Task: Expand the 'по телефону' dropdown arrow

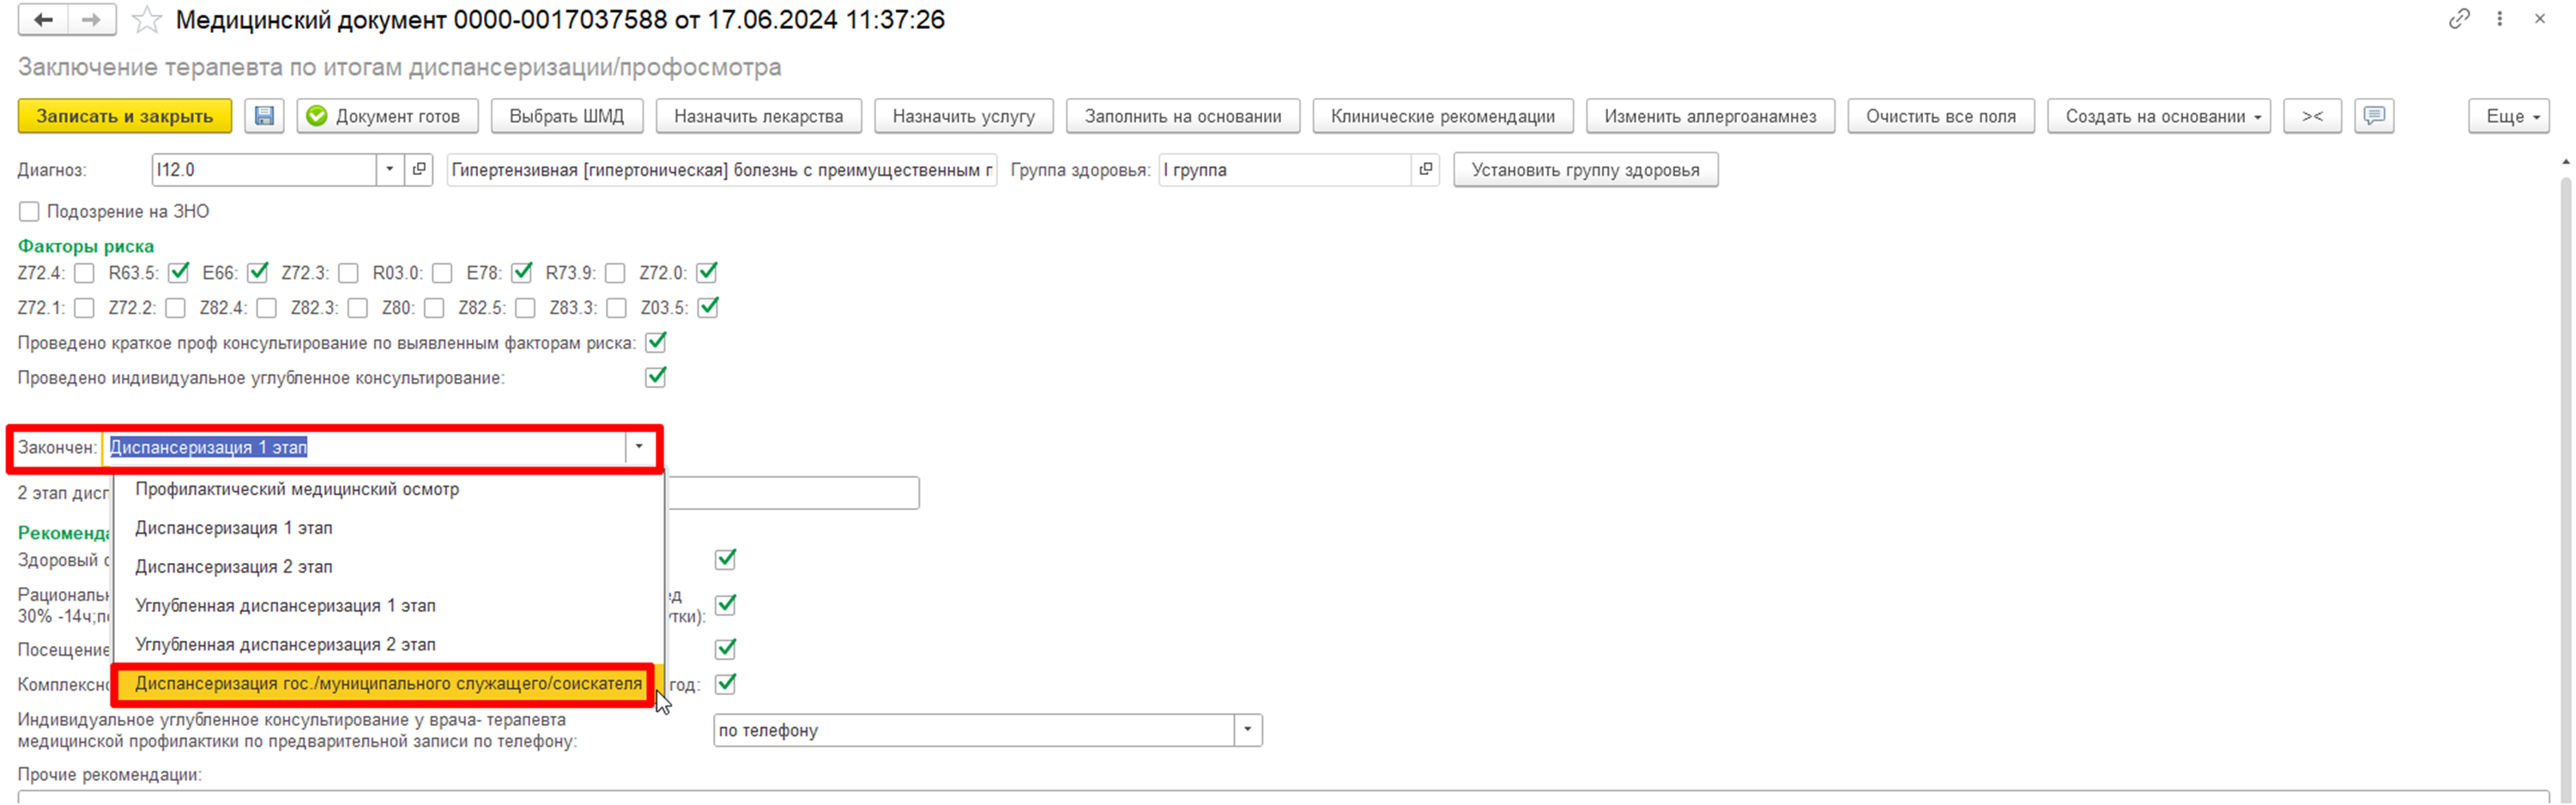Action: [1247, 730]
